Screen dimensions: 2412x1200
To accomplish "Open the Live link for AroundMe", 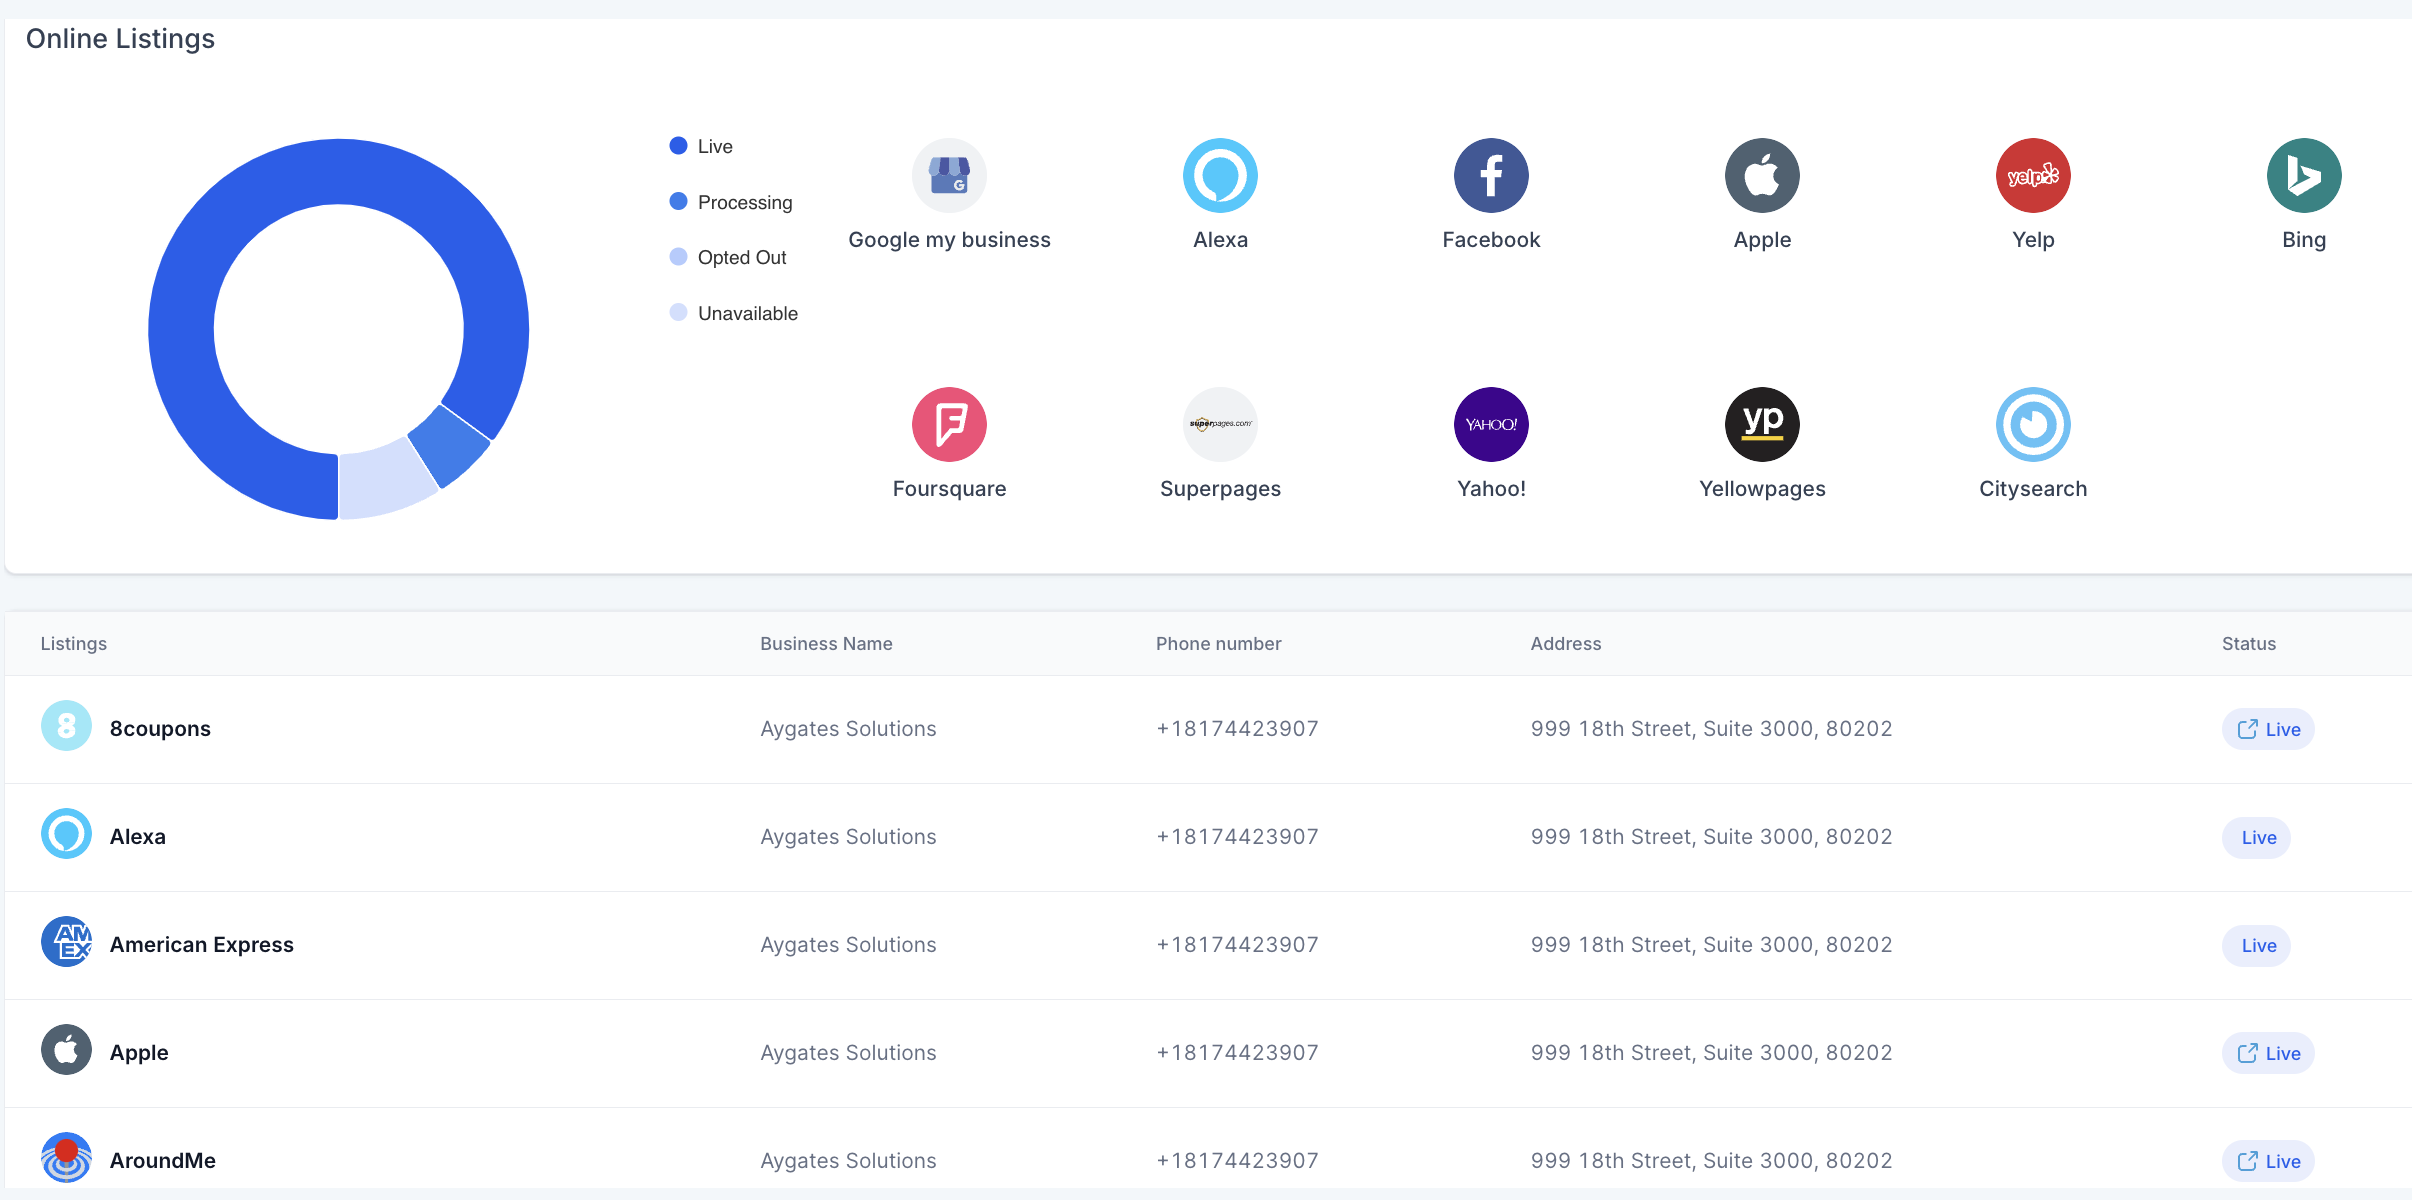I will coord(2268,1161).
